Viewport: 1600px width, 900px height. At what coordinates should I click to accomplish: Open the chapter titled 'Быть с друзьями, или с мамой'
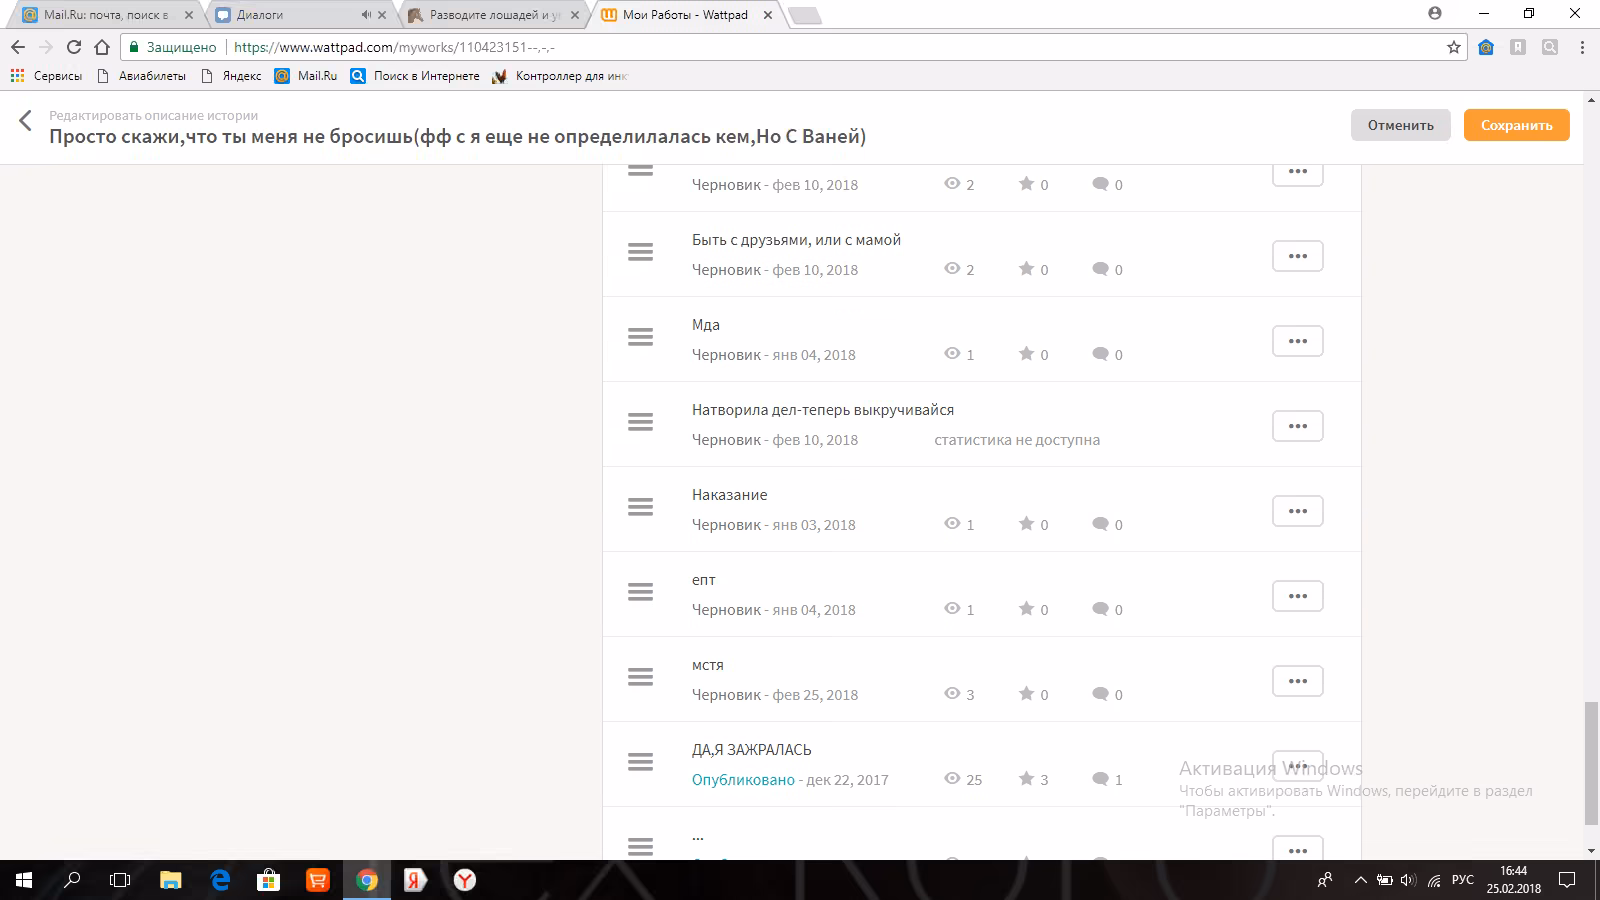(796, 240)
